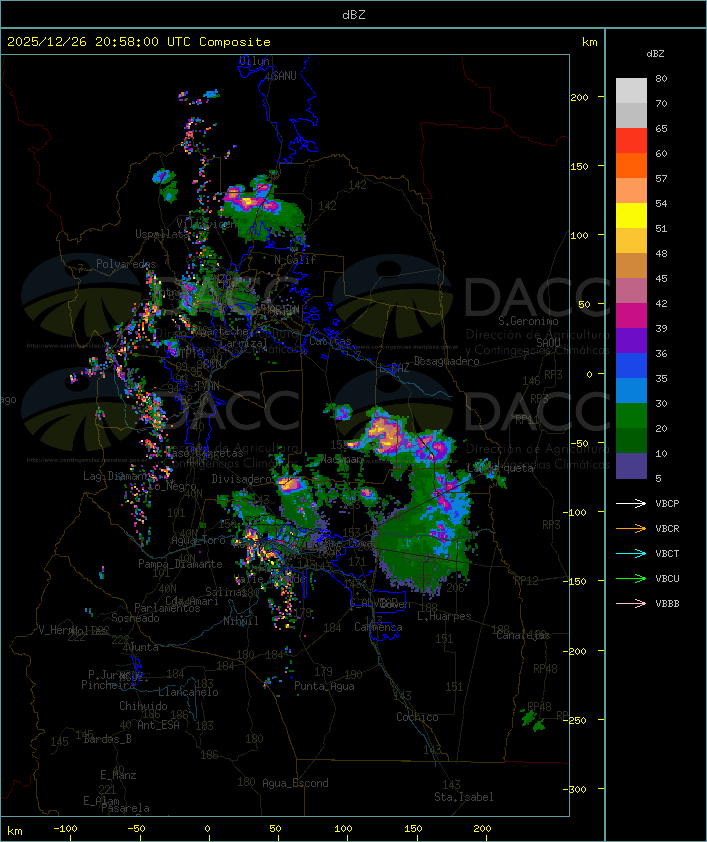707x842 pixels.
Task: Pick the magenta 39-42 dBZ swatch
Action: pos(631,315)
